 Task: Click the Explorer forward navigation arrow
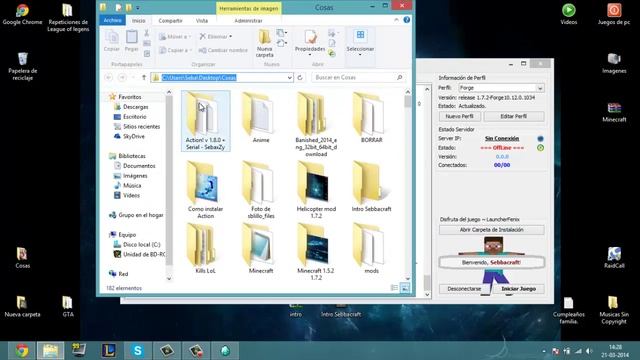coord(122,77)
